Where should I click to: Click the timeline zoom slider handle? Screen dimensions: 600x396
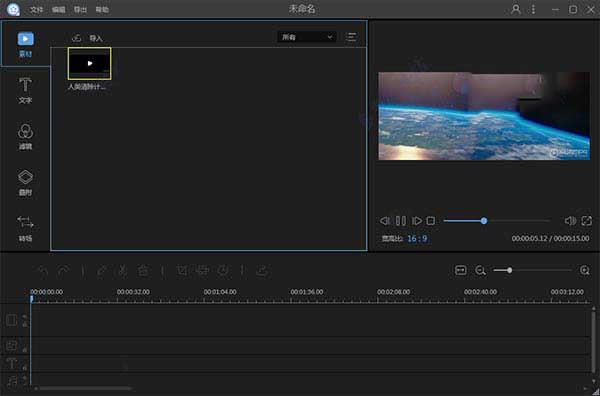pyautogui.click(x=509, y=270)
